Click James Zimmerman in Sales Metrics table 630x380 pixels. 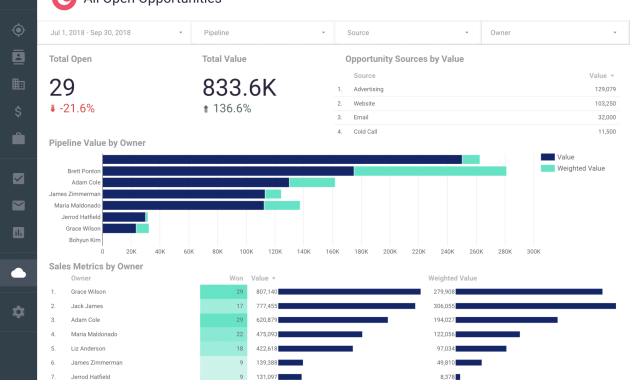coord(96,363)
